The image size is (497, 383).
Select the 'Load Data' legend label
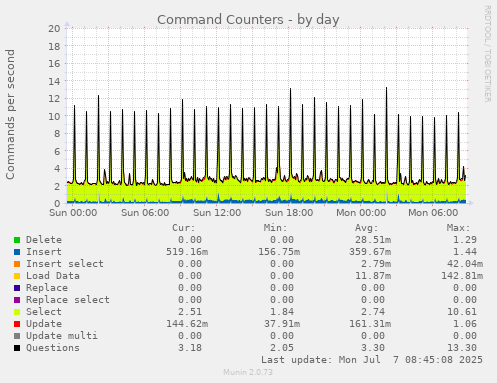(53, 276)
